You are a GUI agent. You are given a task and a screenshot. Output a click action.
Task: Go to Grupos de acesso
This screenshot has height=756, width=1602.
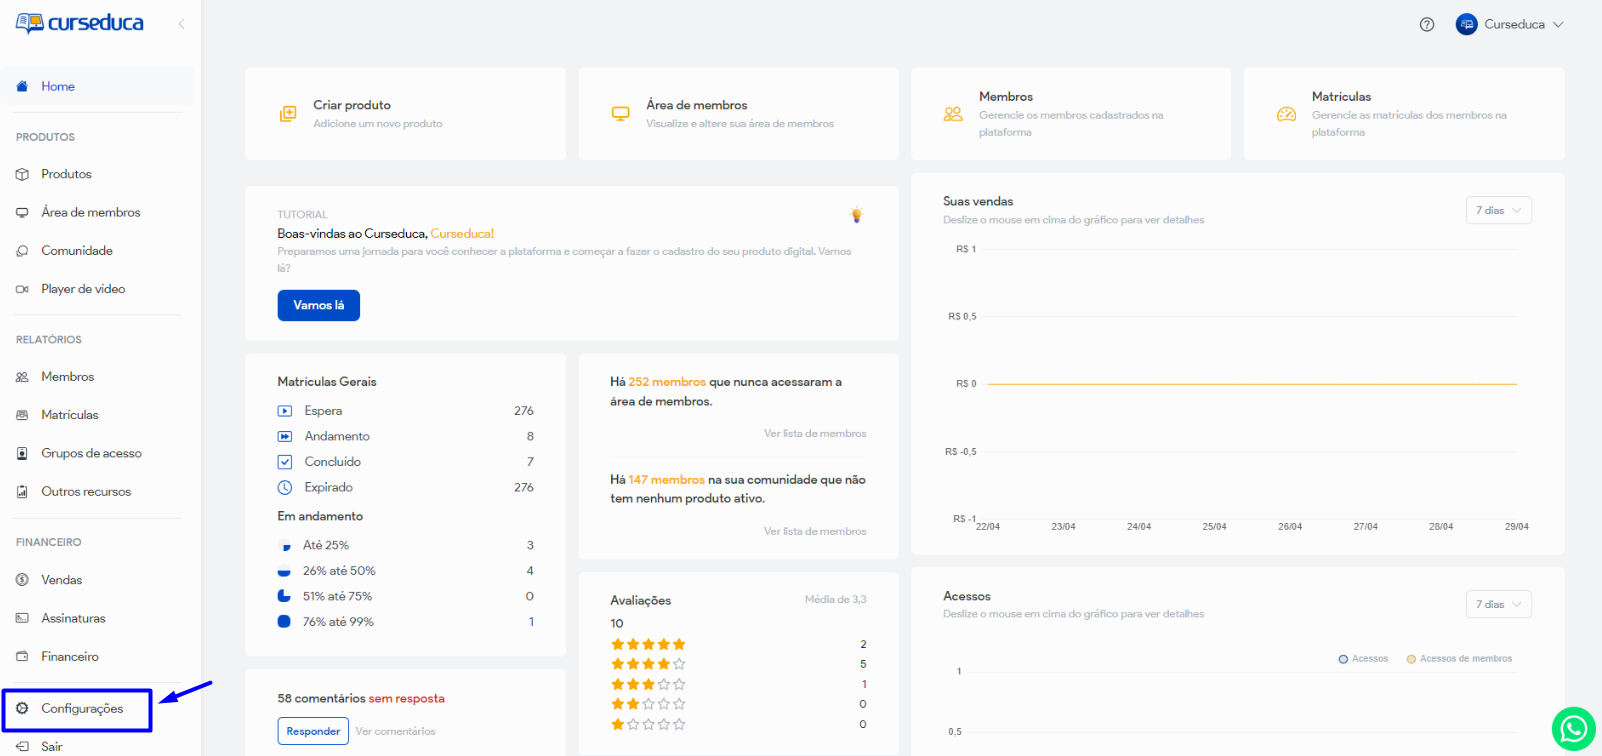(91, 453)
